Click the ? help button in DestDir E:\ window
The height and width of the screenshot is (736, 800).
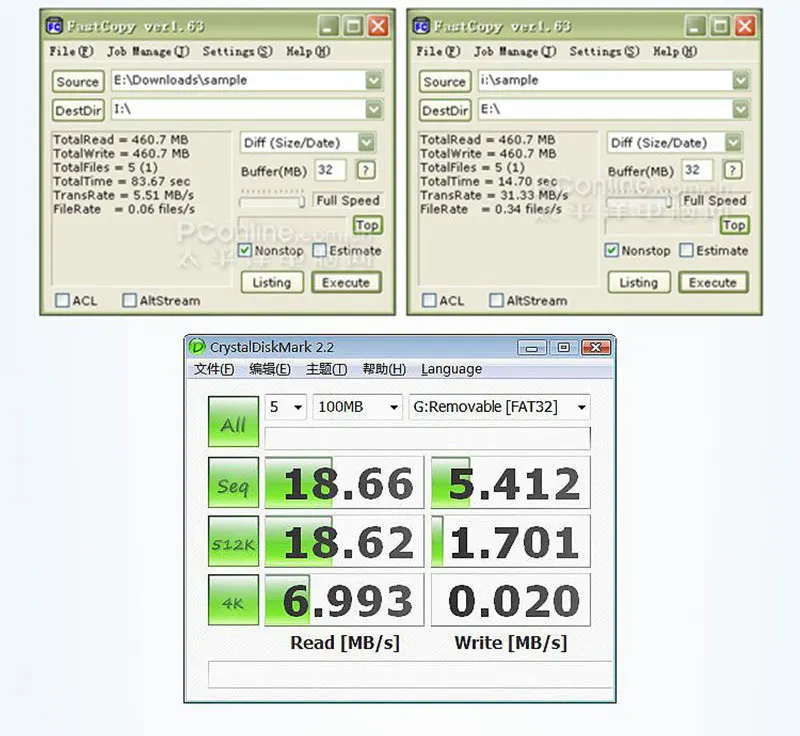click(733, 170)
